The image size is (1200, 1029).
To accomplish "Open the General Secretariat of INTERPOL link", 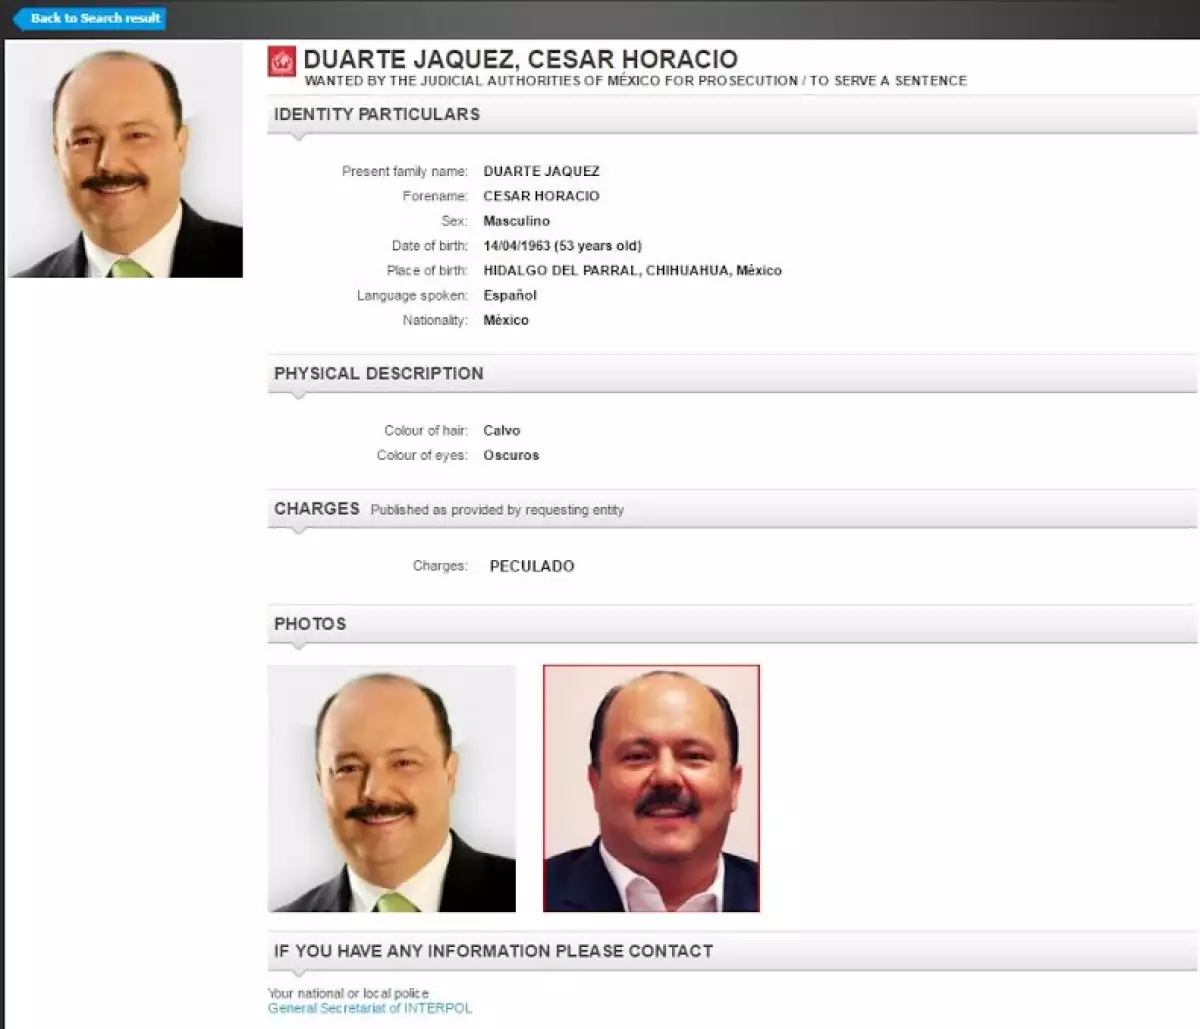I will click(370, 1008).
